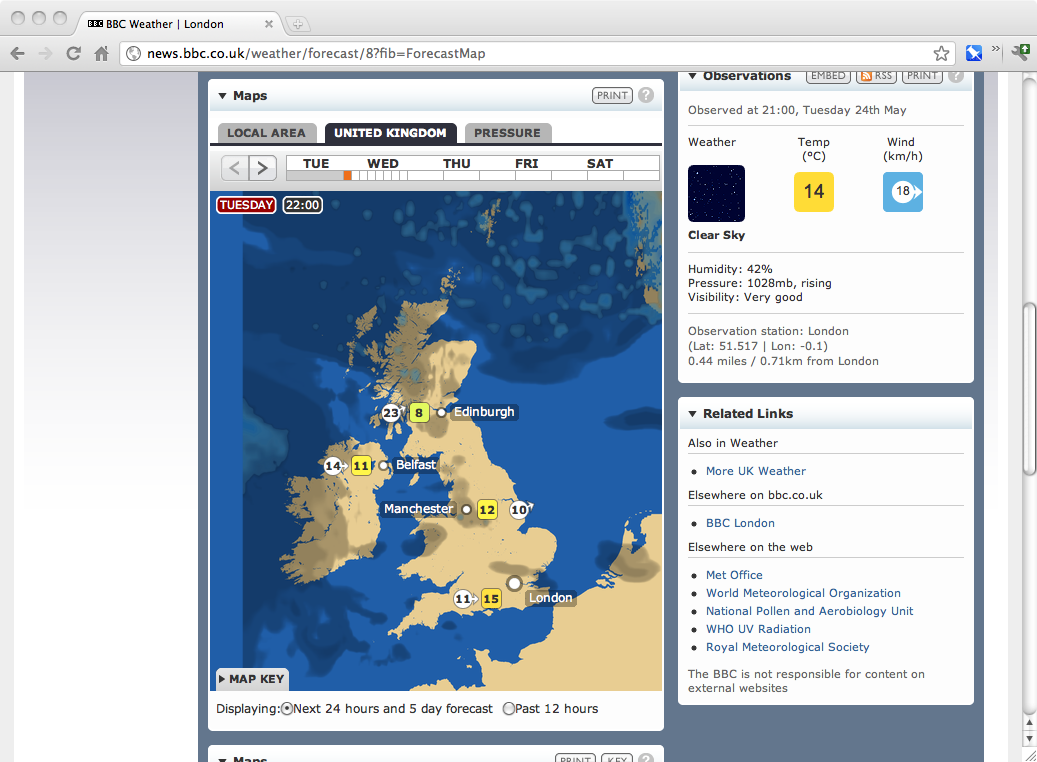1037x762 pixels.
Task: Collapse the Maps panel triangle
Action: pyautogui.click(x=222, y=96)
